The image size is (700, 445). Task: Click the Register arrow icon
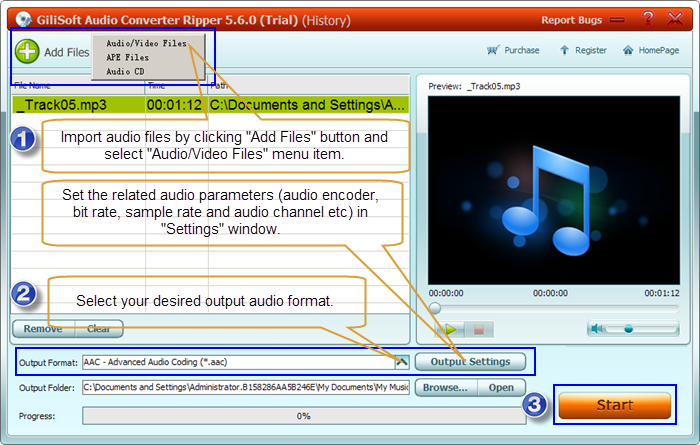565,50
